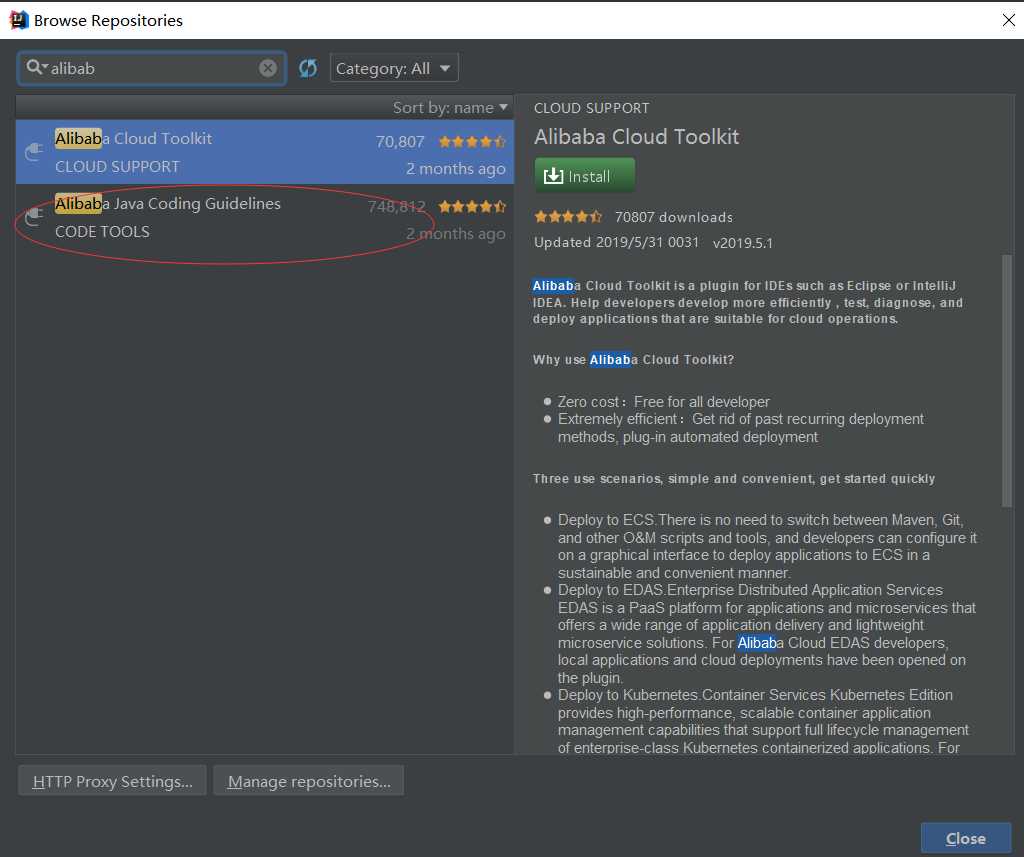Image resolution: width=1024 pixels, height=857 pixels.
Task: Click the 748,812 downloads count in list
Action: [396, 207]
